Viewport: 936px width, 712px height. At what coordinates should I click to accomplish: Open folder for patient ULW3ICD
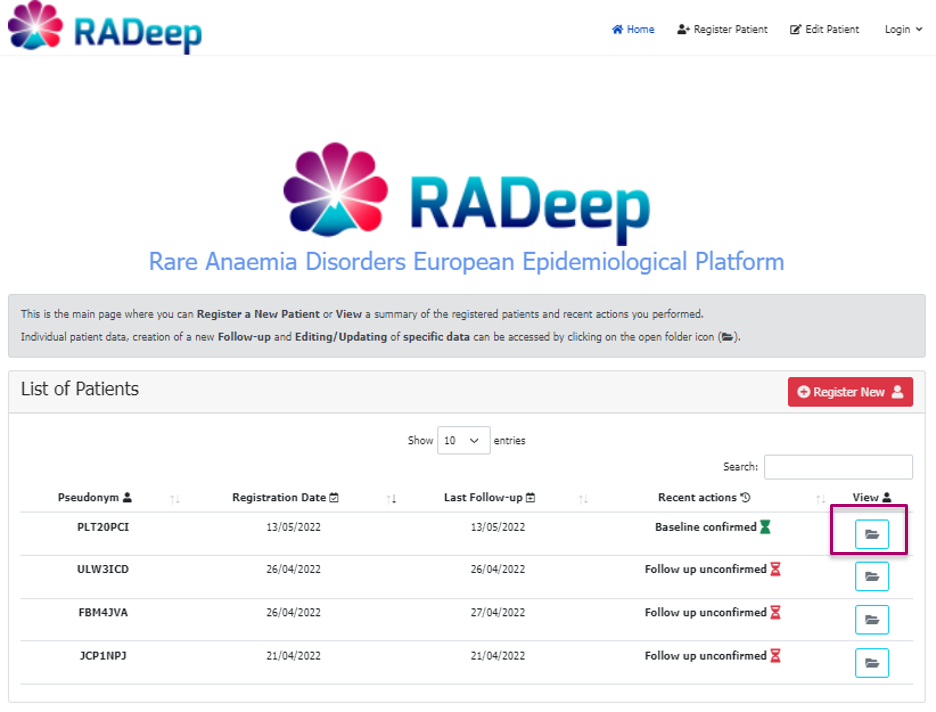tap(872, 577)
